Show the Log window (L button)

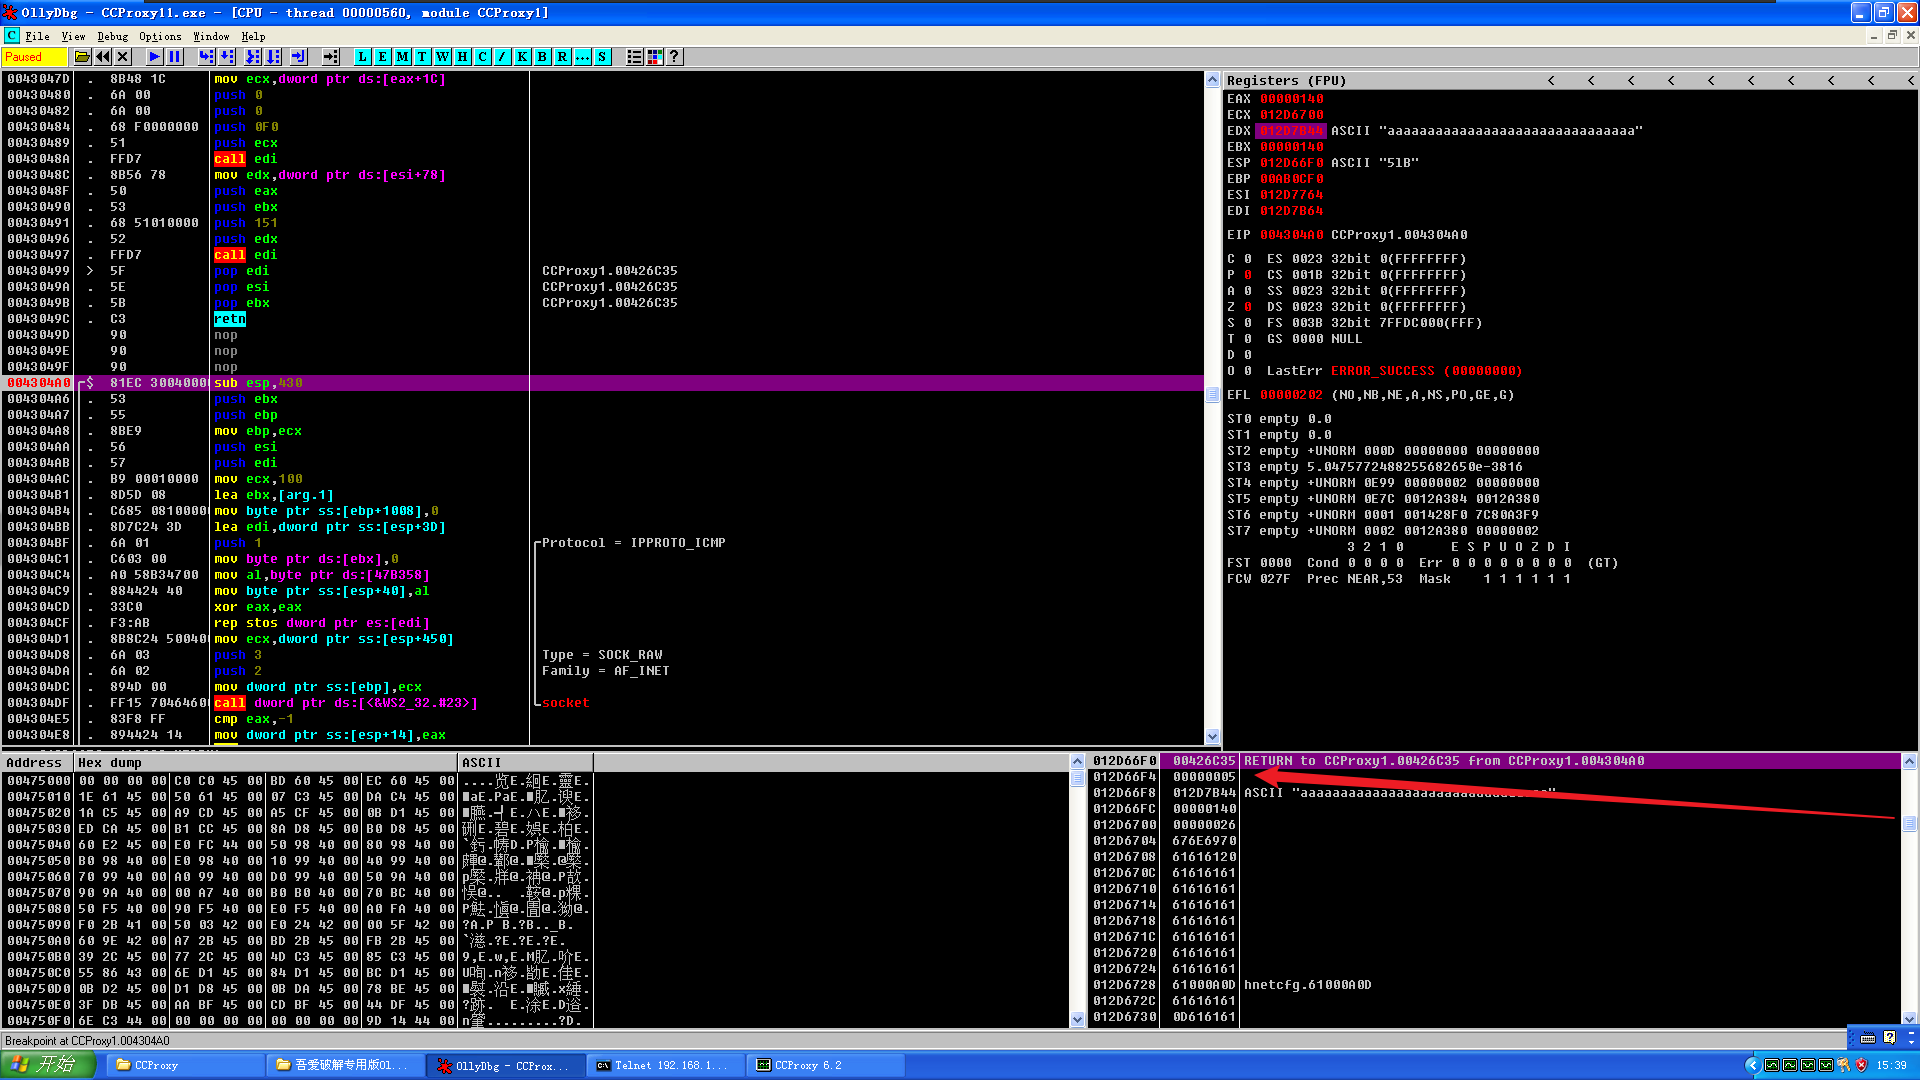[x=362, y=57]
